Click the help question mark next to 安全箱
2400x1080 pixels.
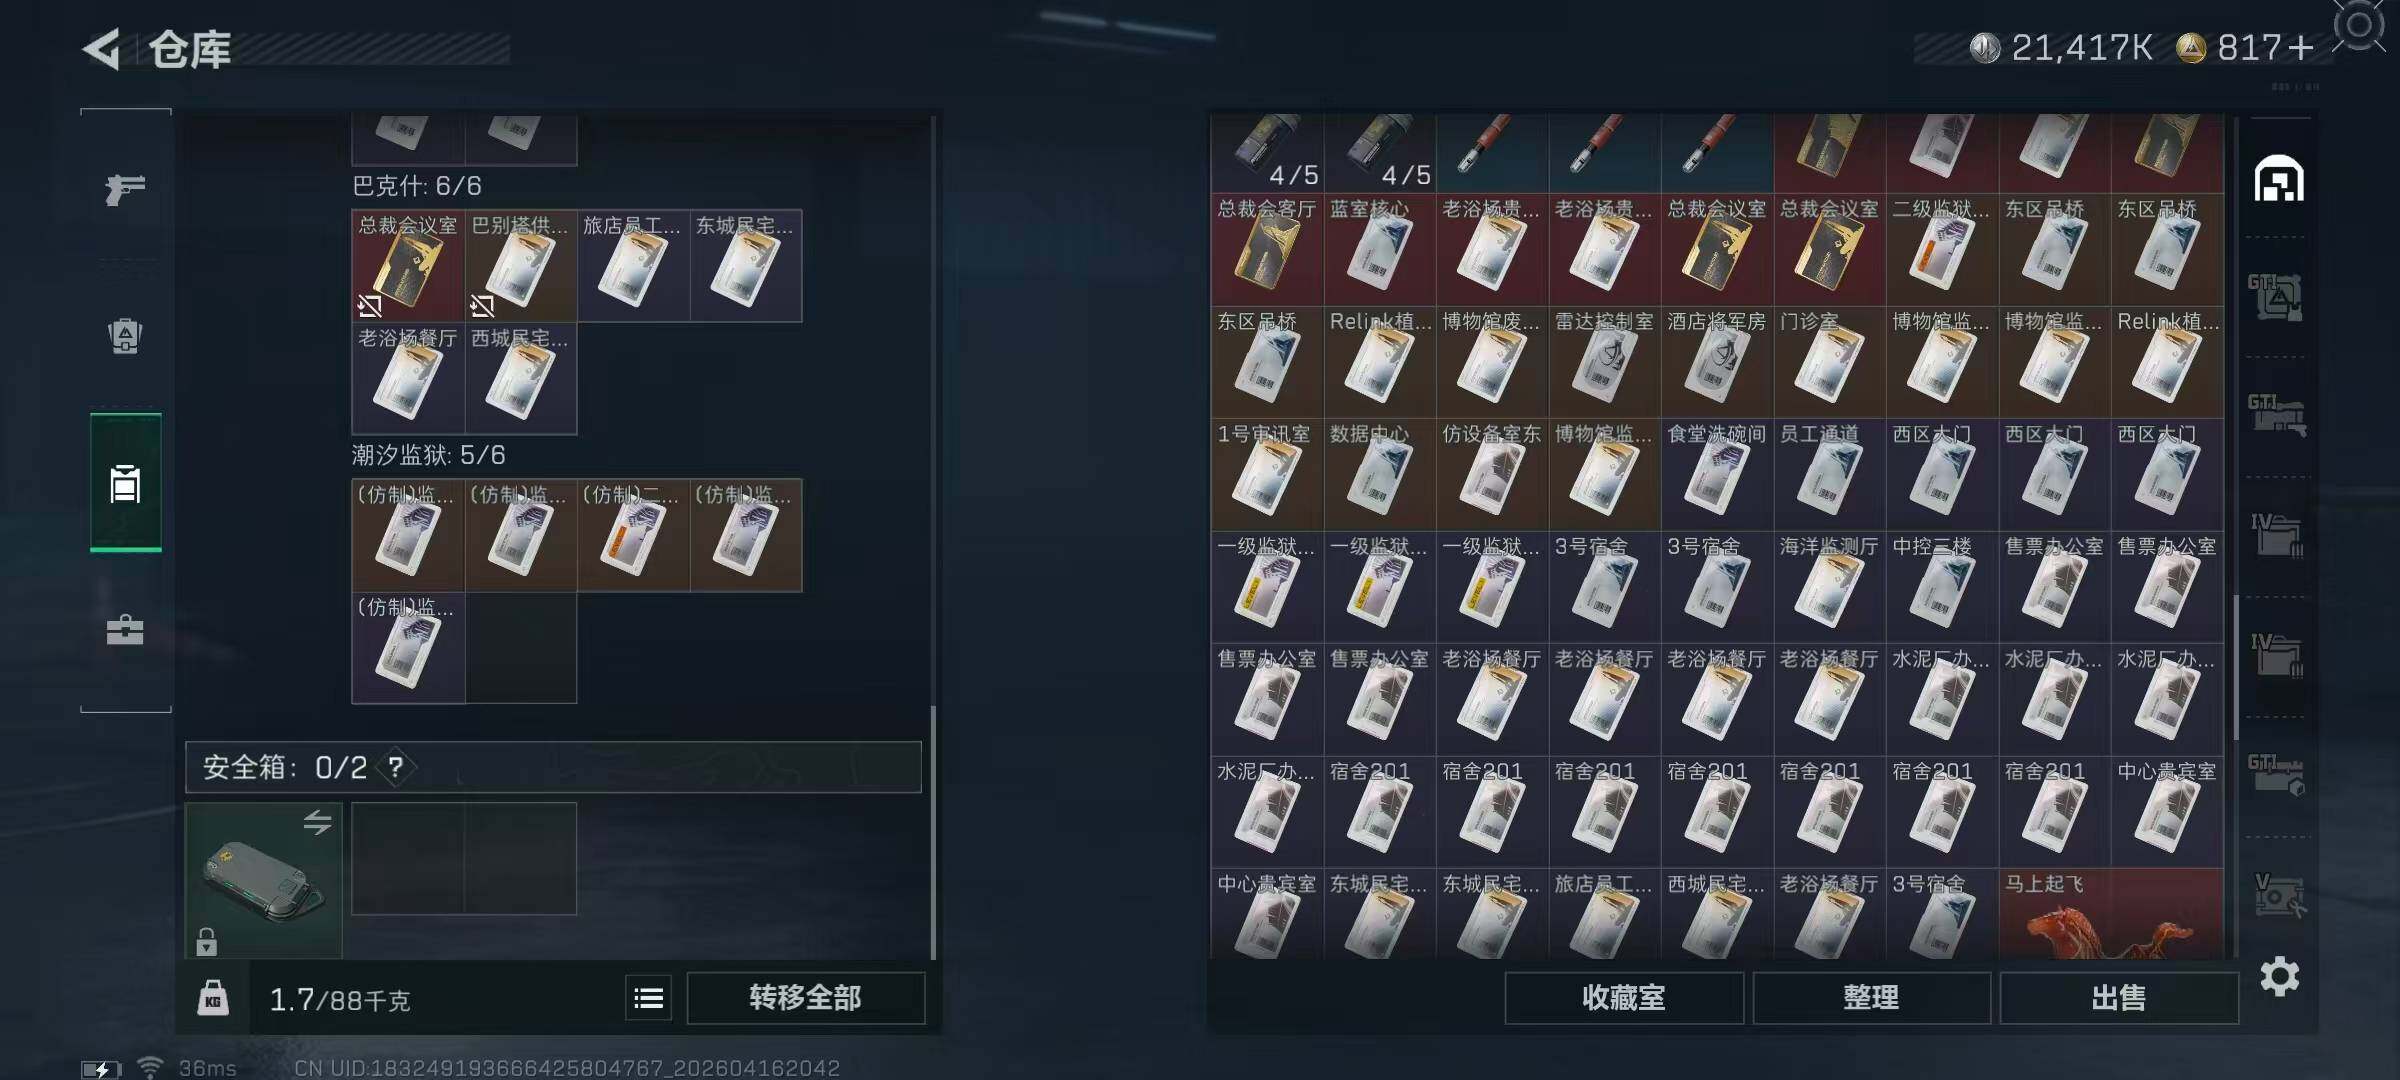[396, 767]
